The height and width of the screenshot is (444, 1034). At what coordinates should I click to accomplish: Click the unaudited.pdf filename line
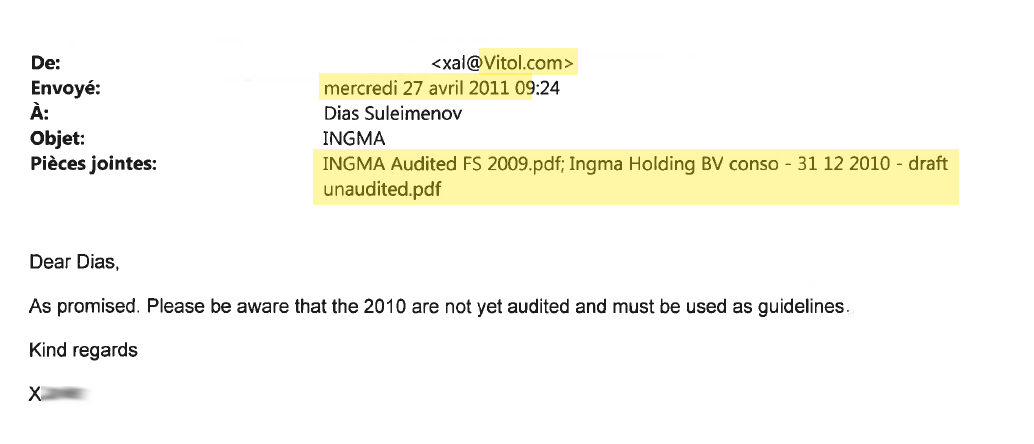click(382, 189)
